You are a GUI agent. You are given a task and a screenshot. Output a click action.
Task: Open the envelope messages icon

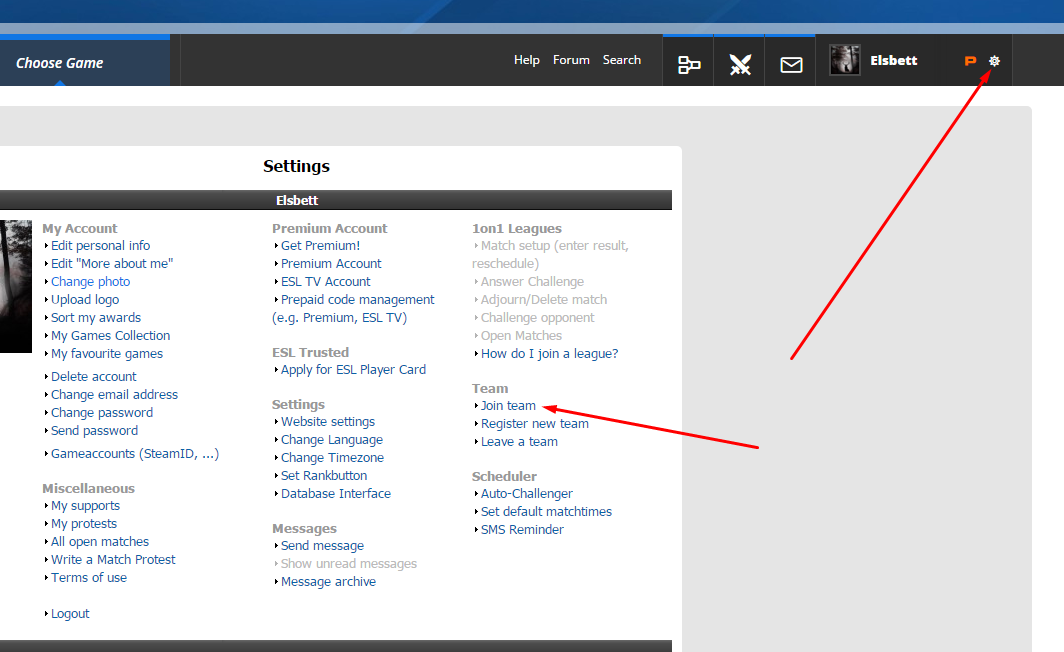tap(791, 65)
